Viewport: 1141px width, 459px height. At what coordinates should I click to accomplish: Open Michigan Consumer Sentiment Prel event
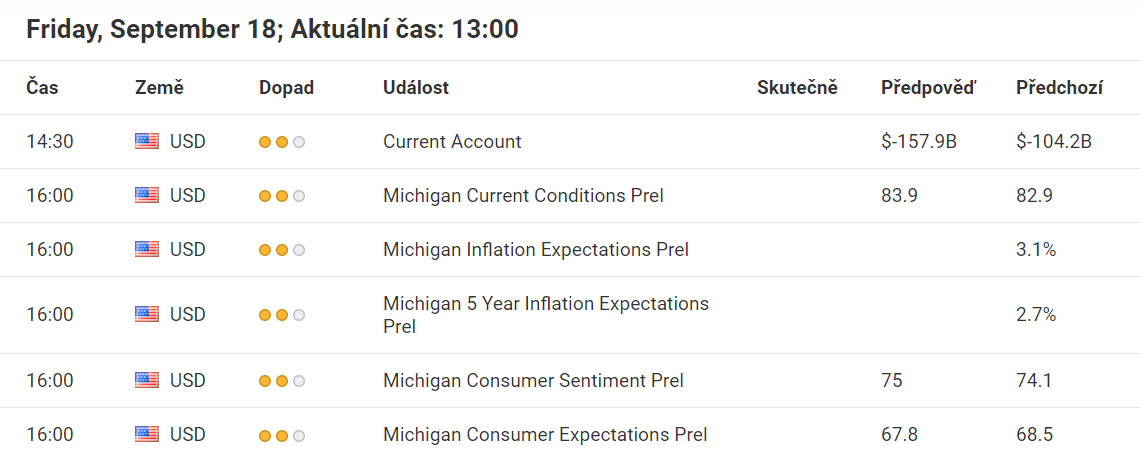point(533,380)
